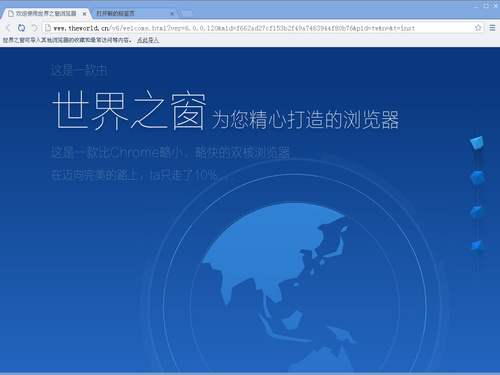This screenshot has height=375, width=500.
Task: Minimize the browser window
Action: coord(476,6)
